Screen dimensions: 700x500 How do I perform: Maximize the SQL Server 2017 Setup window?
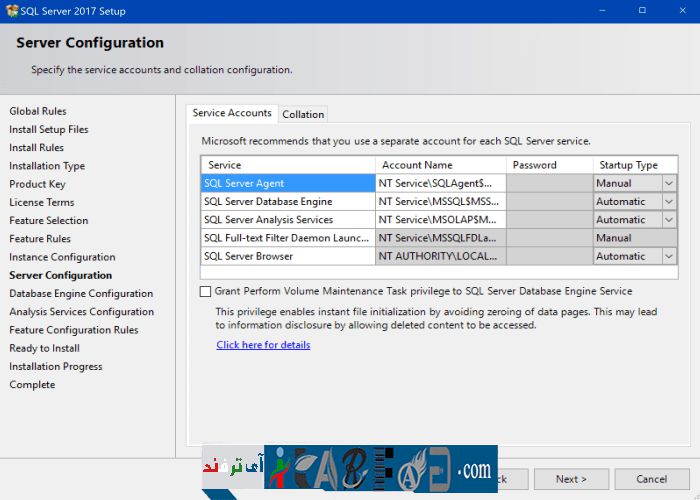pos(641,10)
